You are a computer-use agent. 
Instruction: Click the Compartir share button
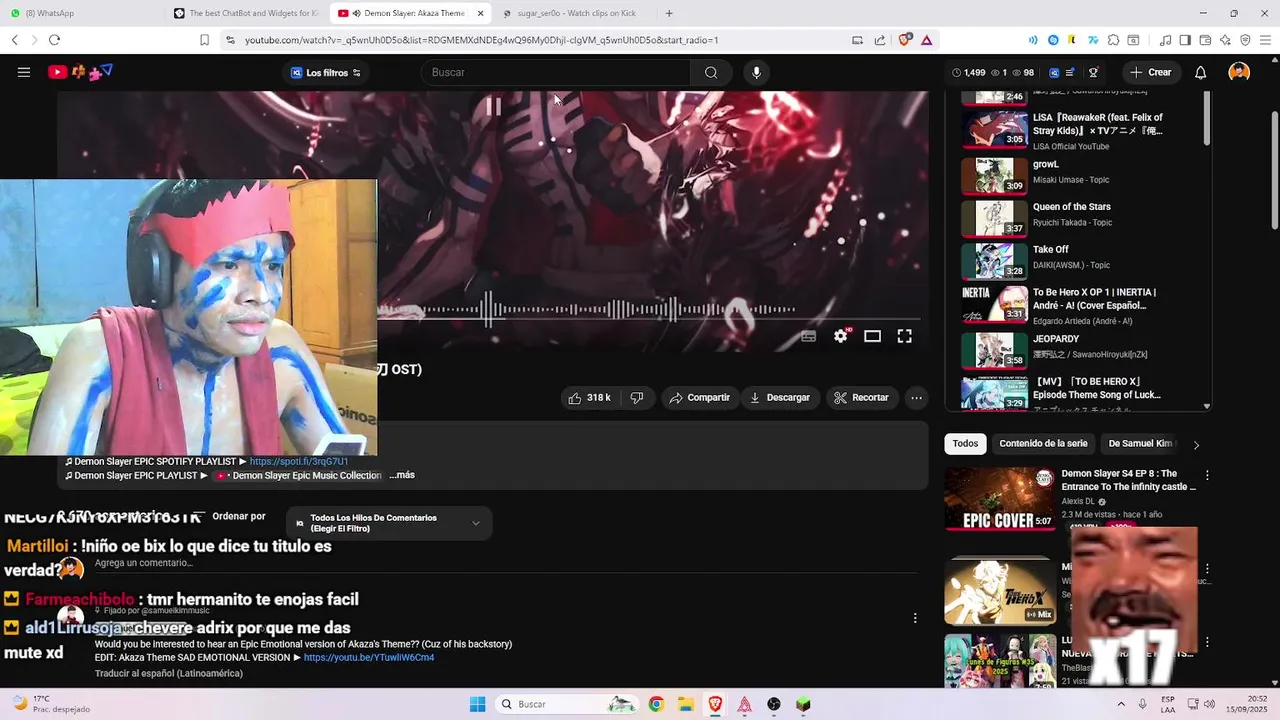(700, 398)
